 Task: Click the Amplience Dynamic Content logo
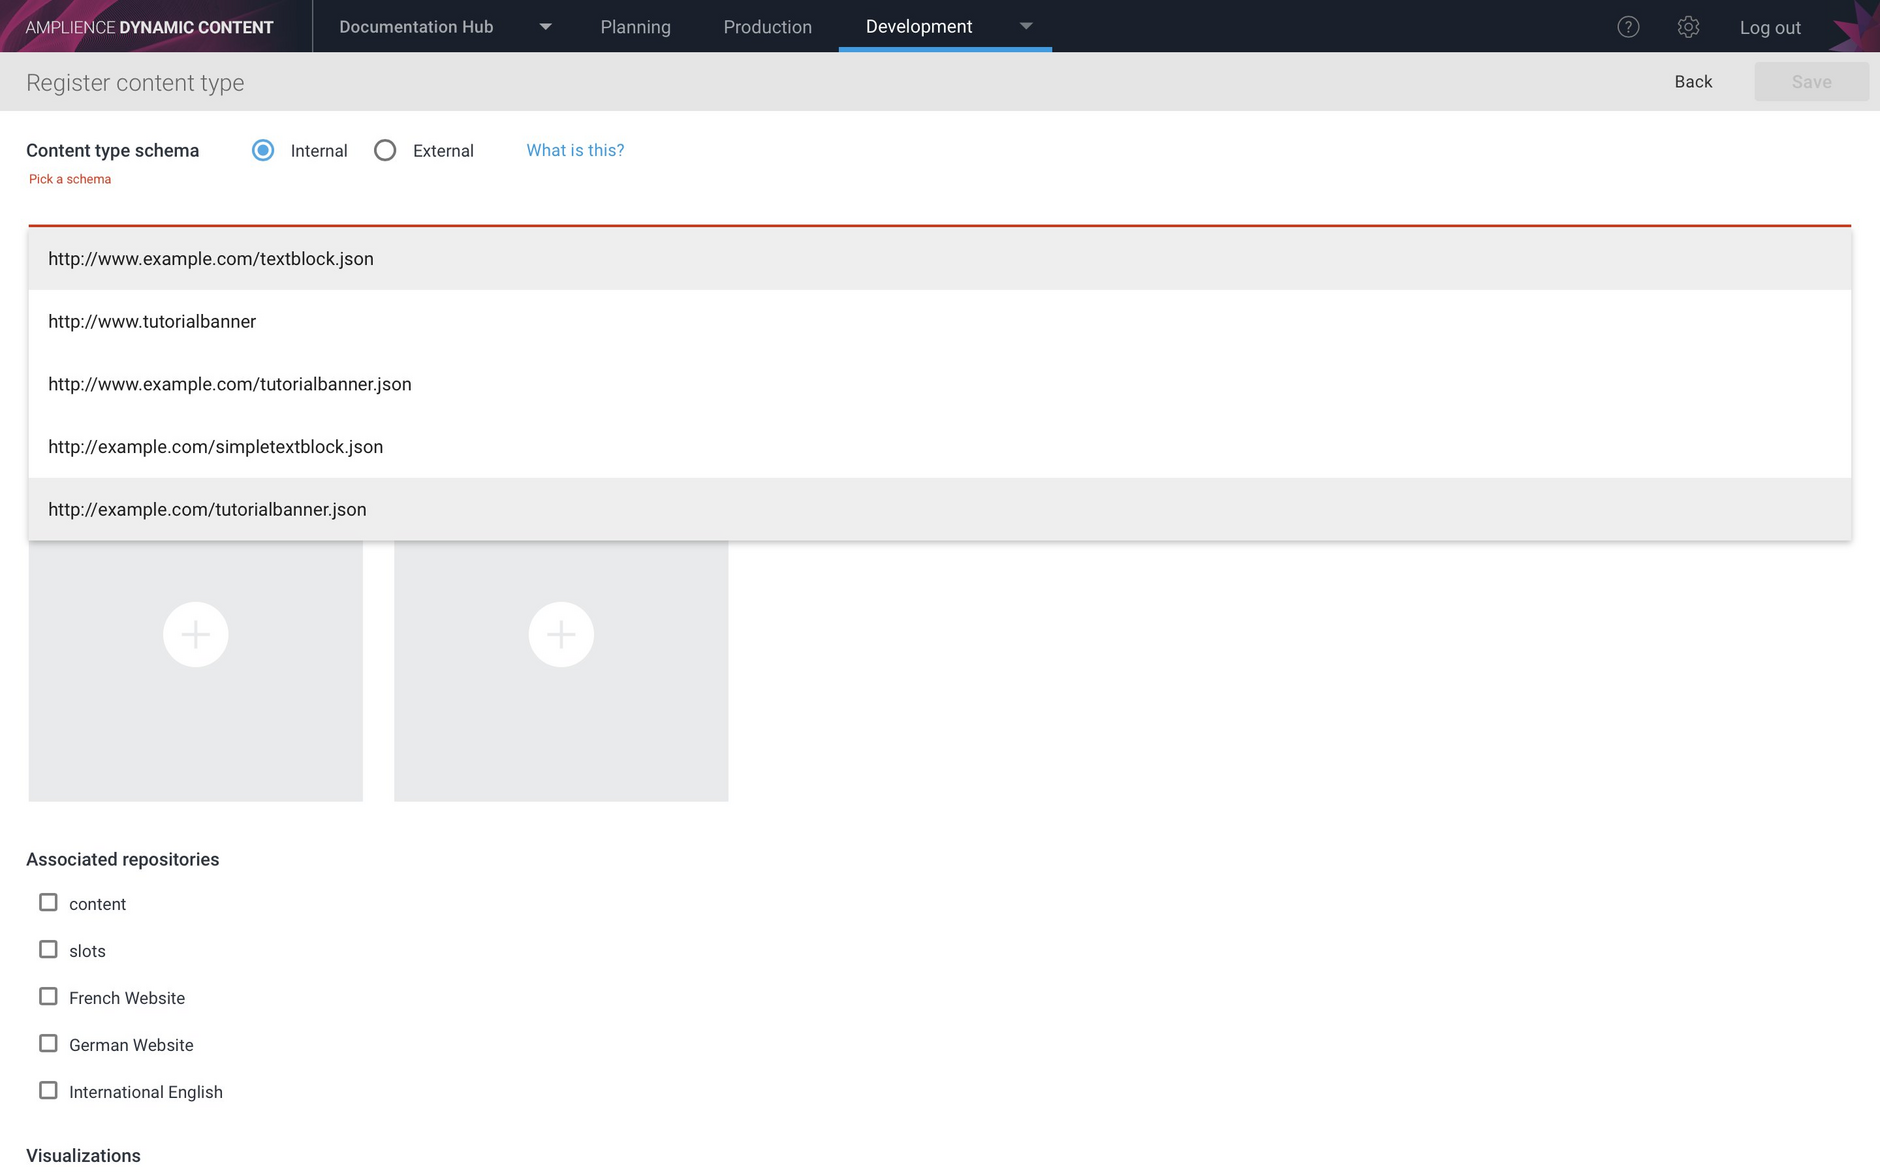click(148, 26)
